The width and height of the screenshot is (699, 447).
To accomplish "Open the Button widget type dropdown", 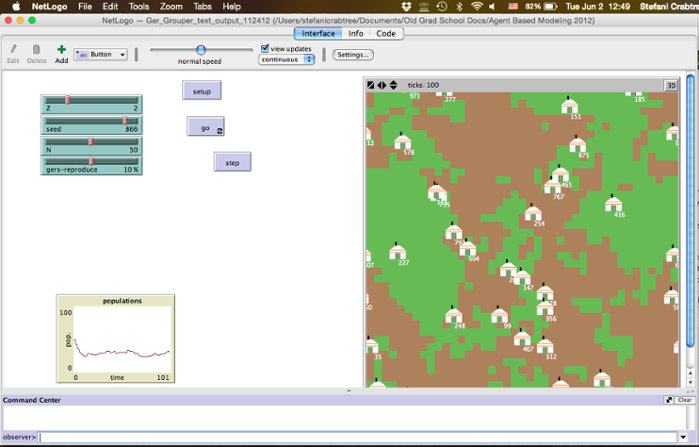I will coord(101,54).
